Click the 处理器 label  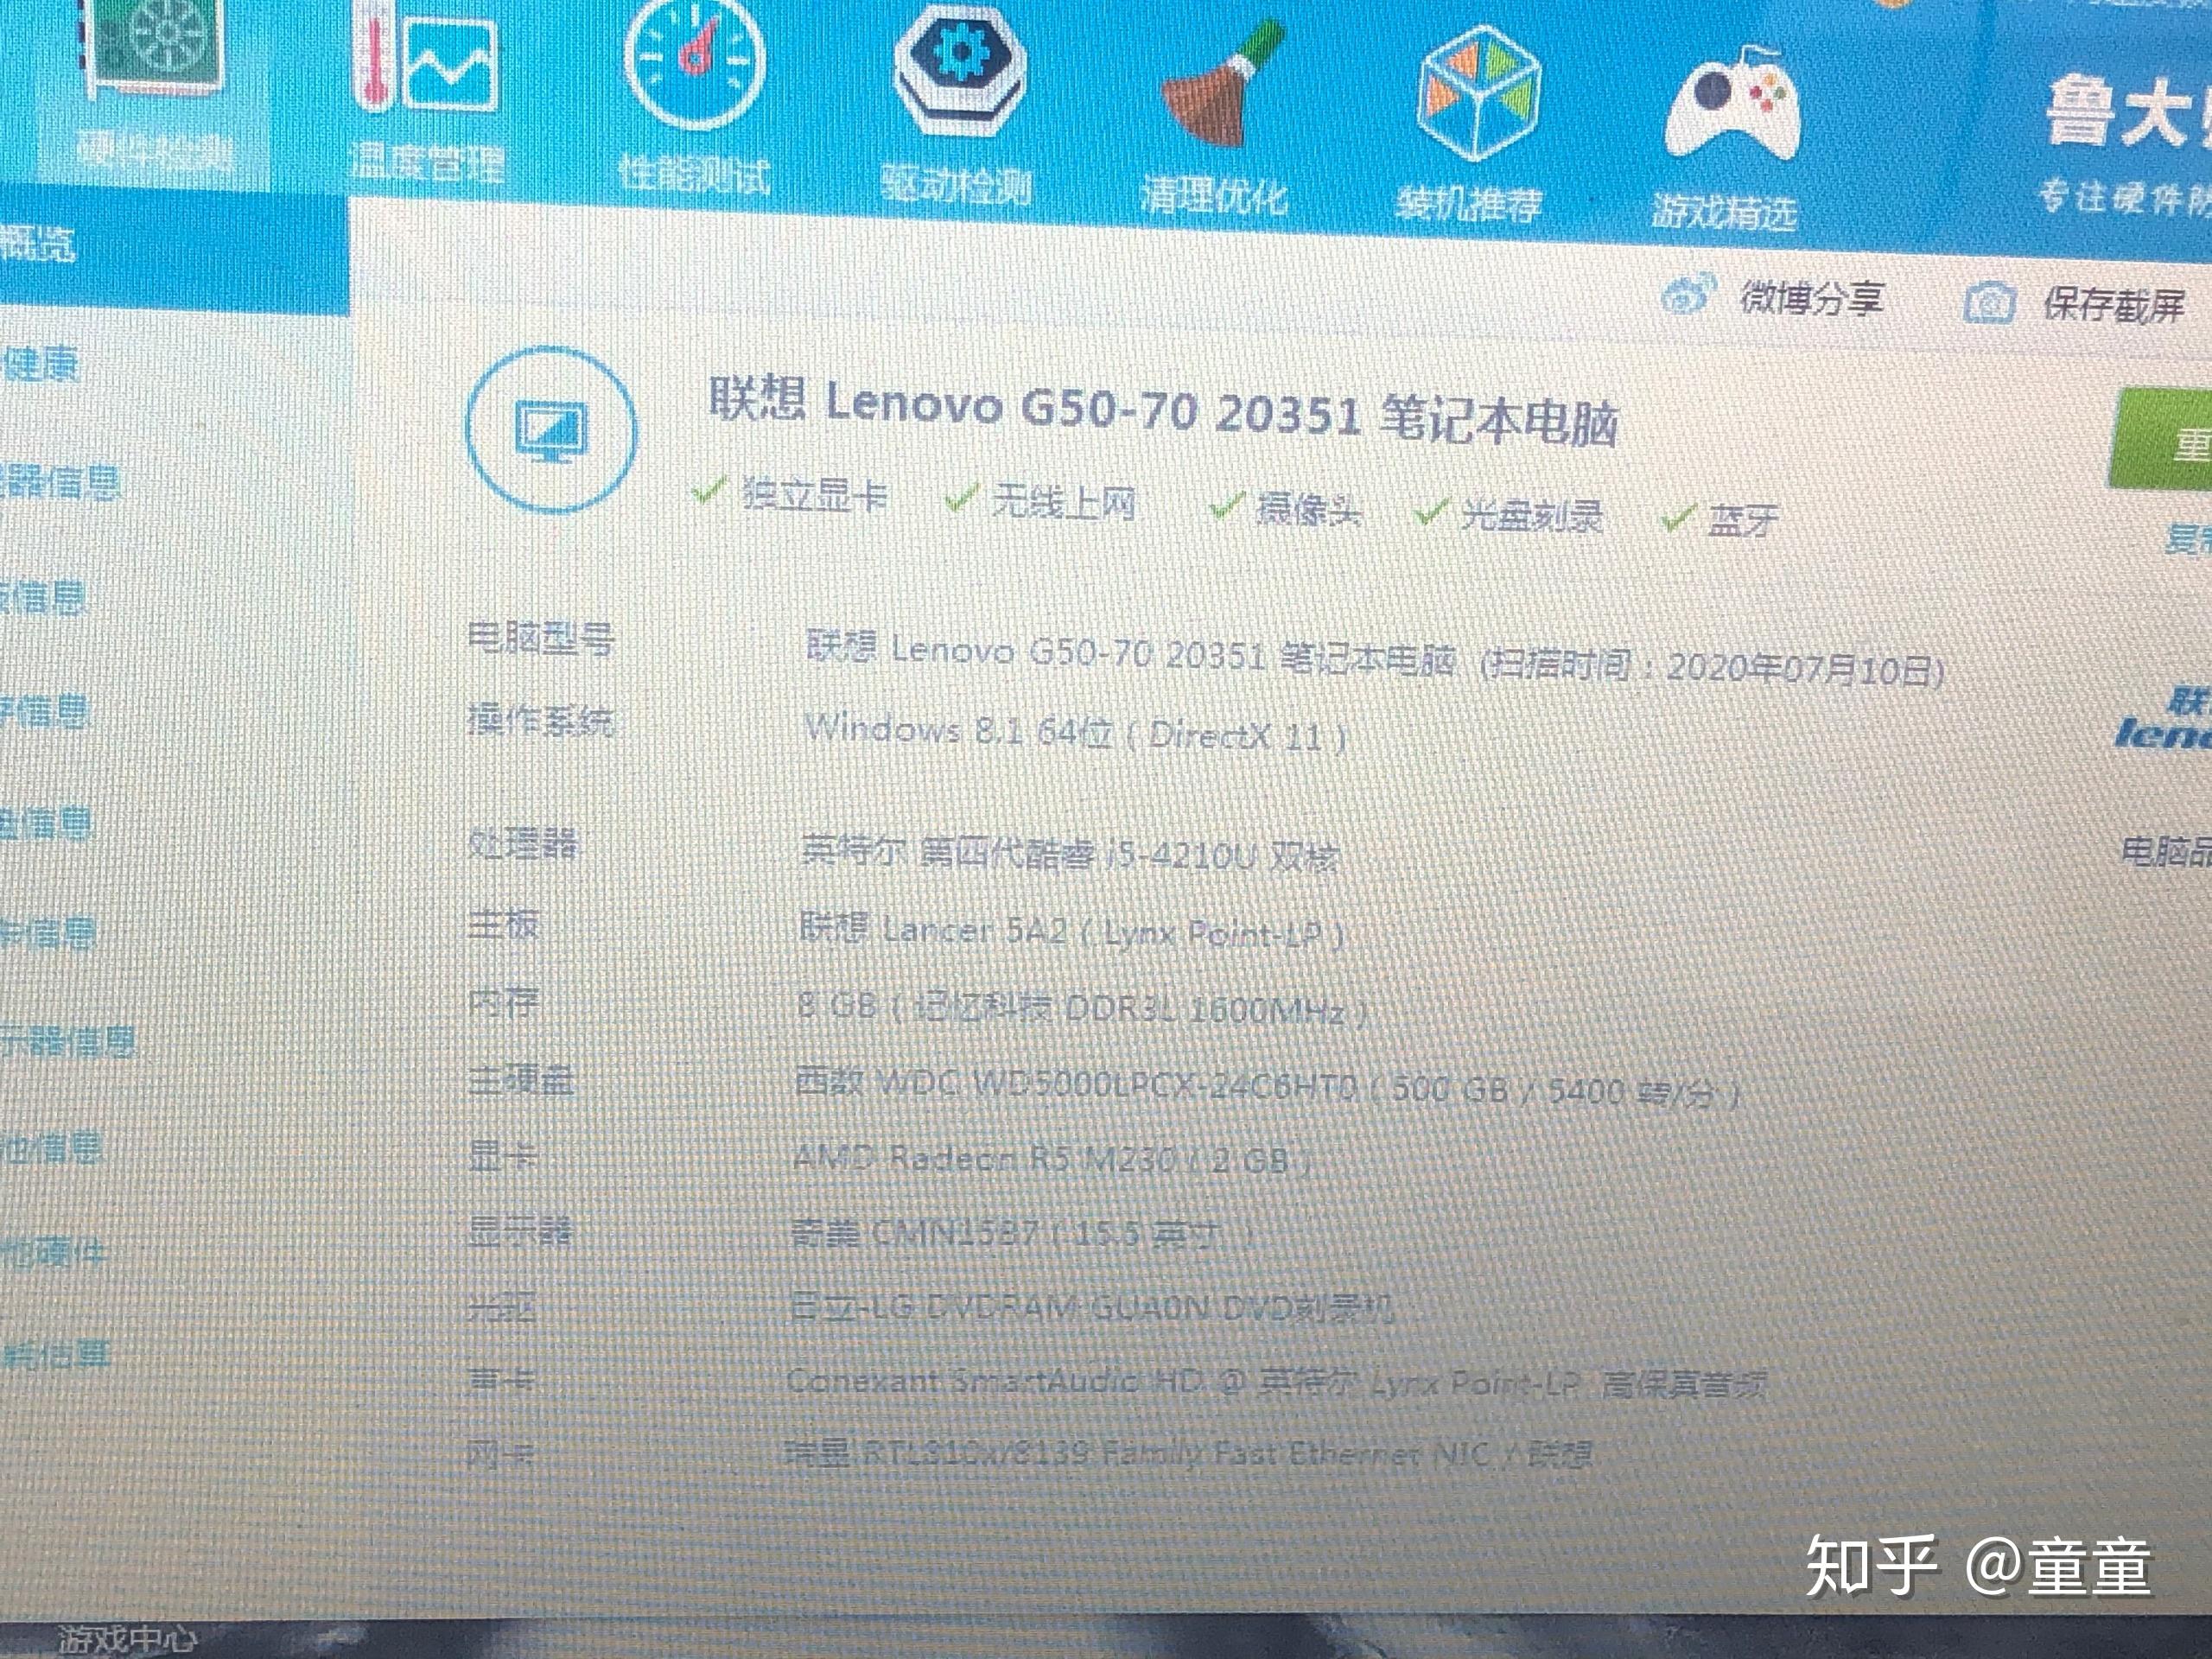coord(522,844)
